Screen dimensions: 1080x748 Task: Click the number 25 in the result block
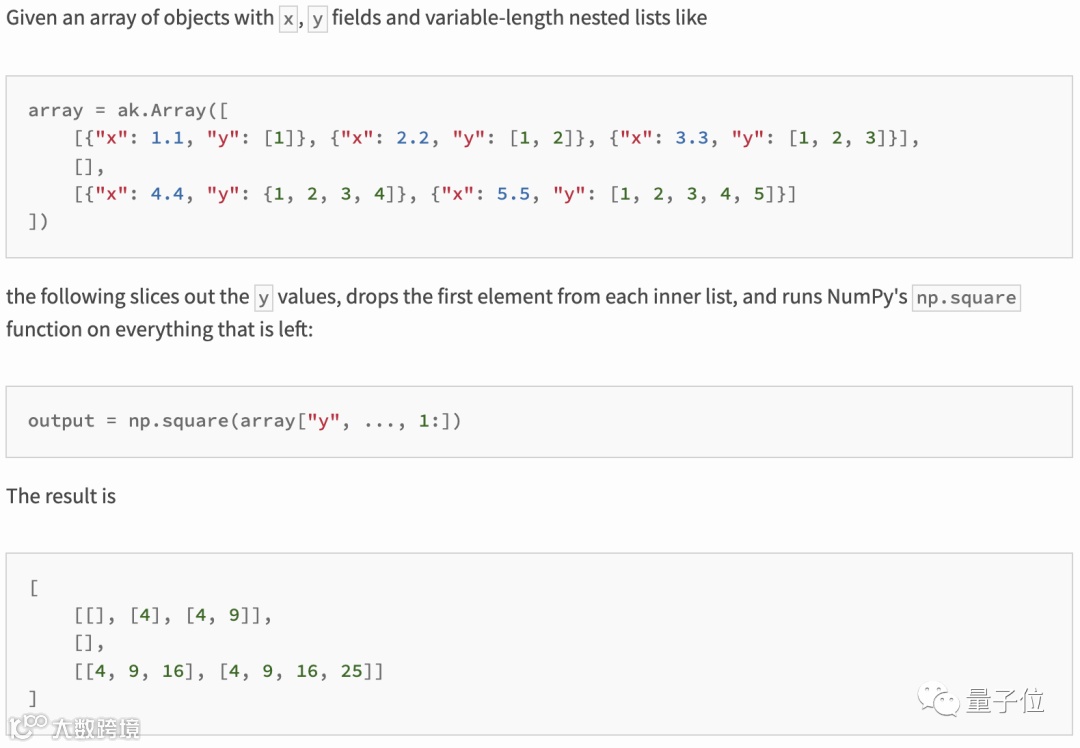(x=351, y=671)
